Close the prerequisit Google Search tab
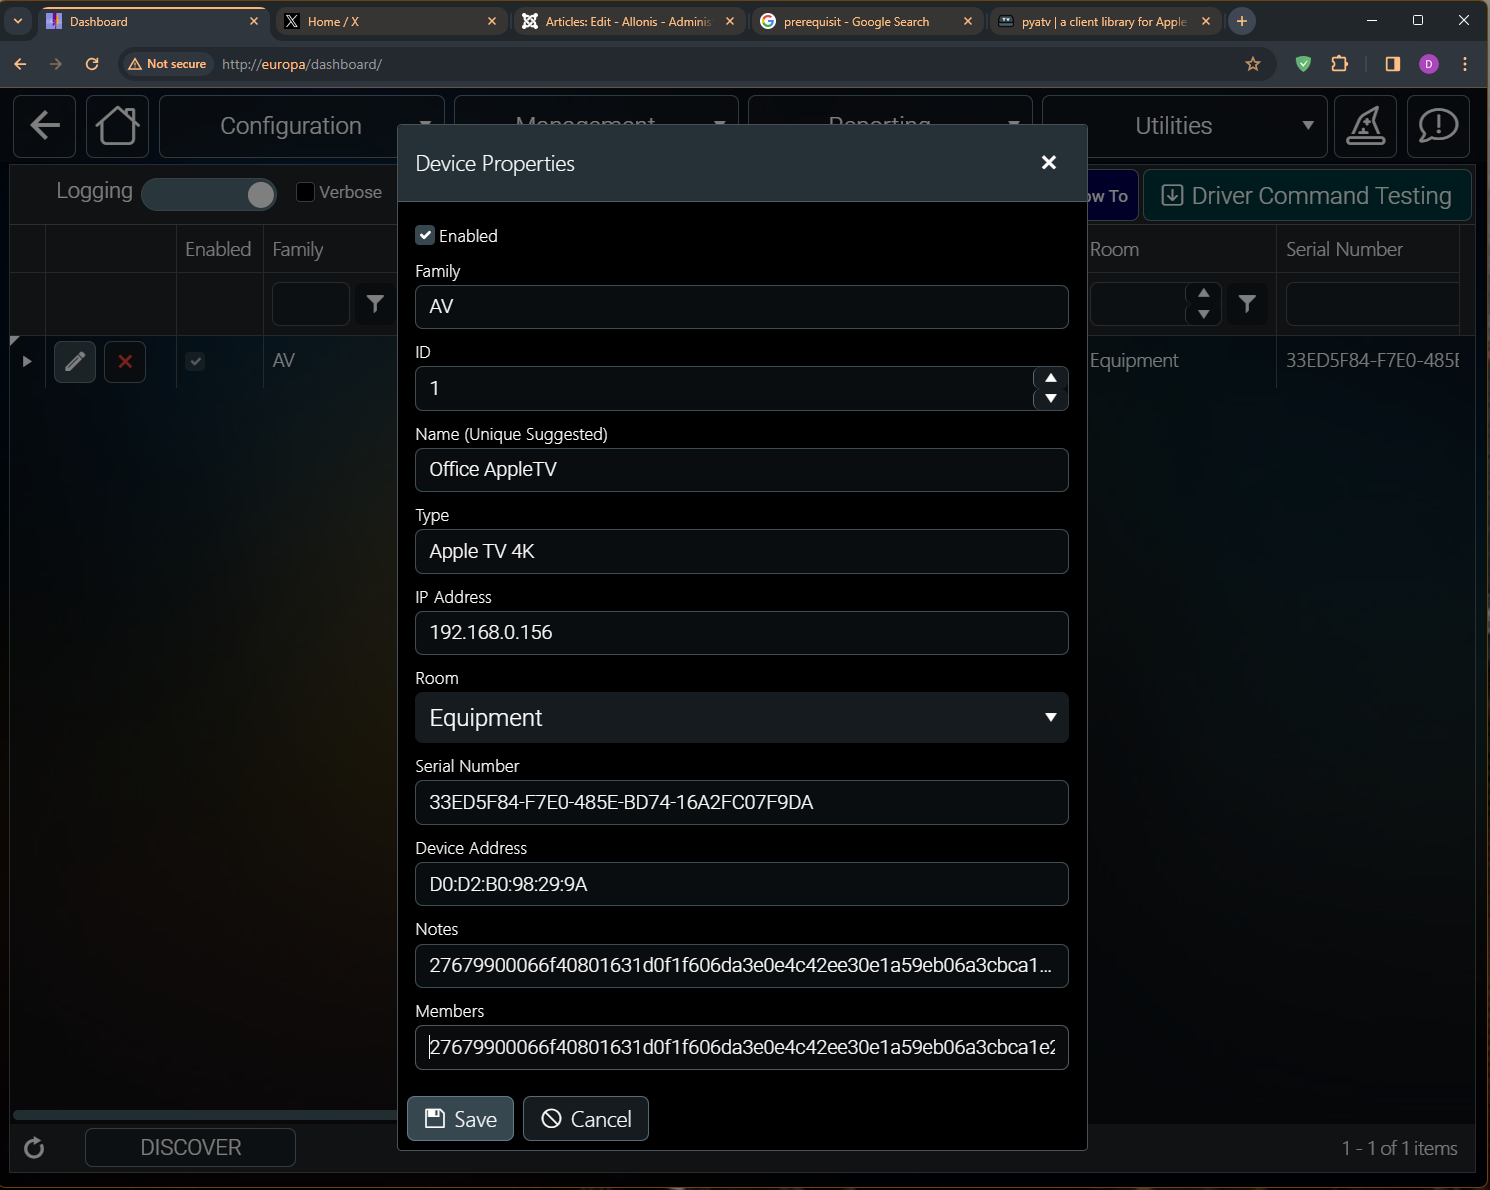The image size is (1490, 1190). click(x=968, y=21)
